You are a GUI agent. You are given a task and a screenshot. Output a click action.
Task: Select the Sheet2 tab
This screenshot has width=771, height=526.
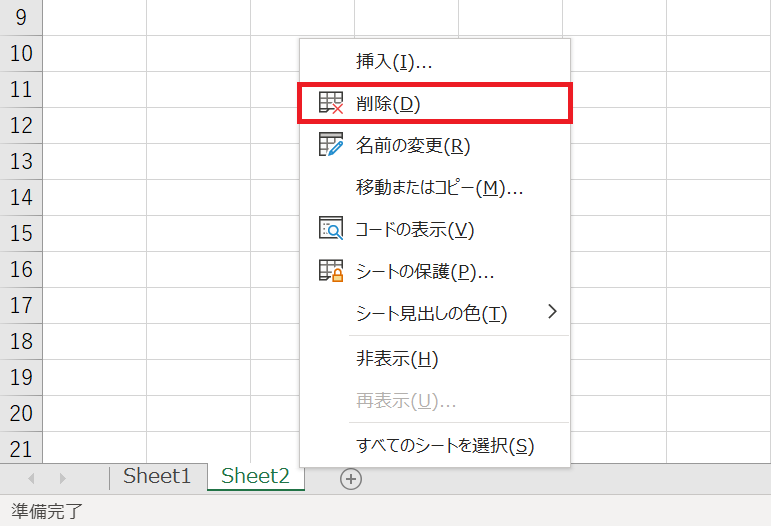click(256, 476)
